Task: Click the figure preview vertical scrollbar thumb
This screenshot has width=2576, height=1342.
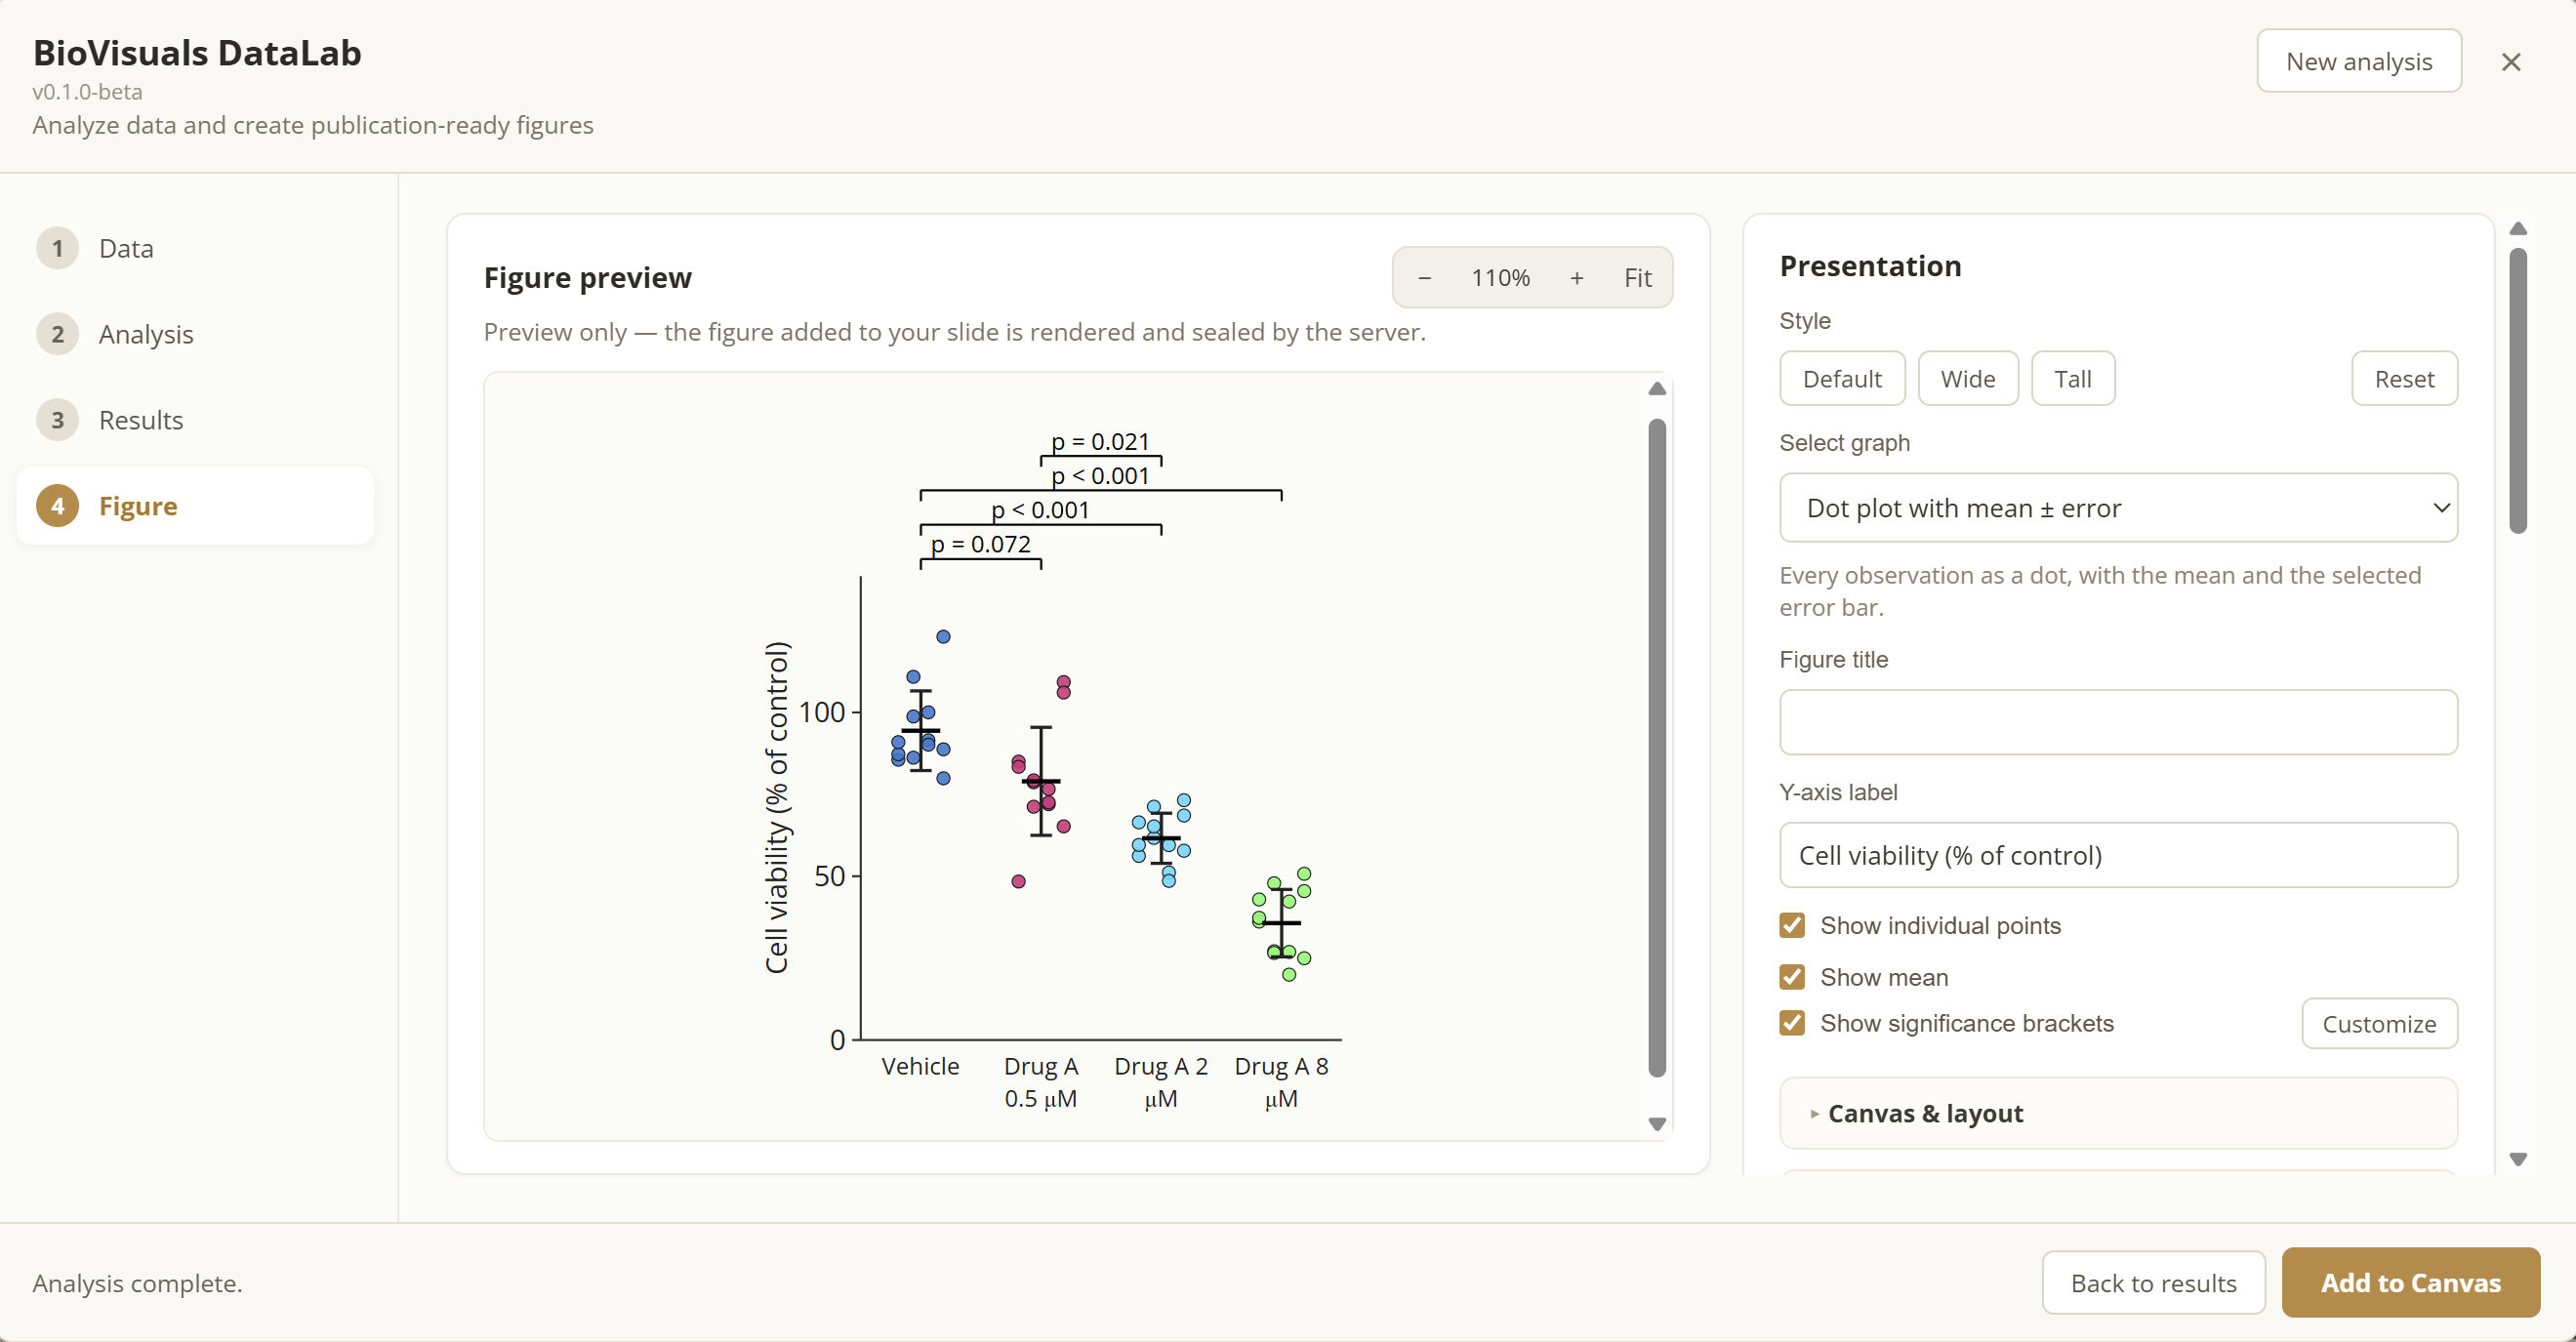Action: coord(1657,748)
